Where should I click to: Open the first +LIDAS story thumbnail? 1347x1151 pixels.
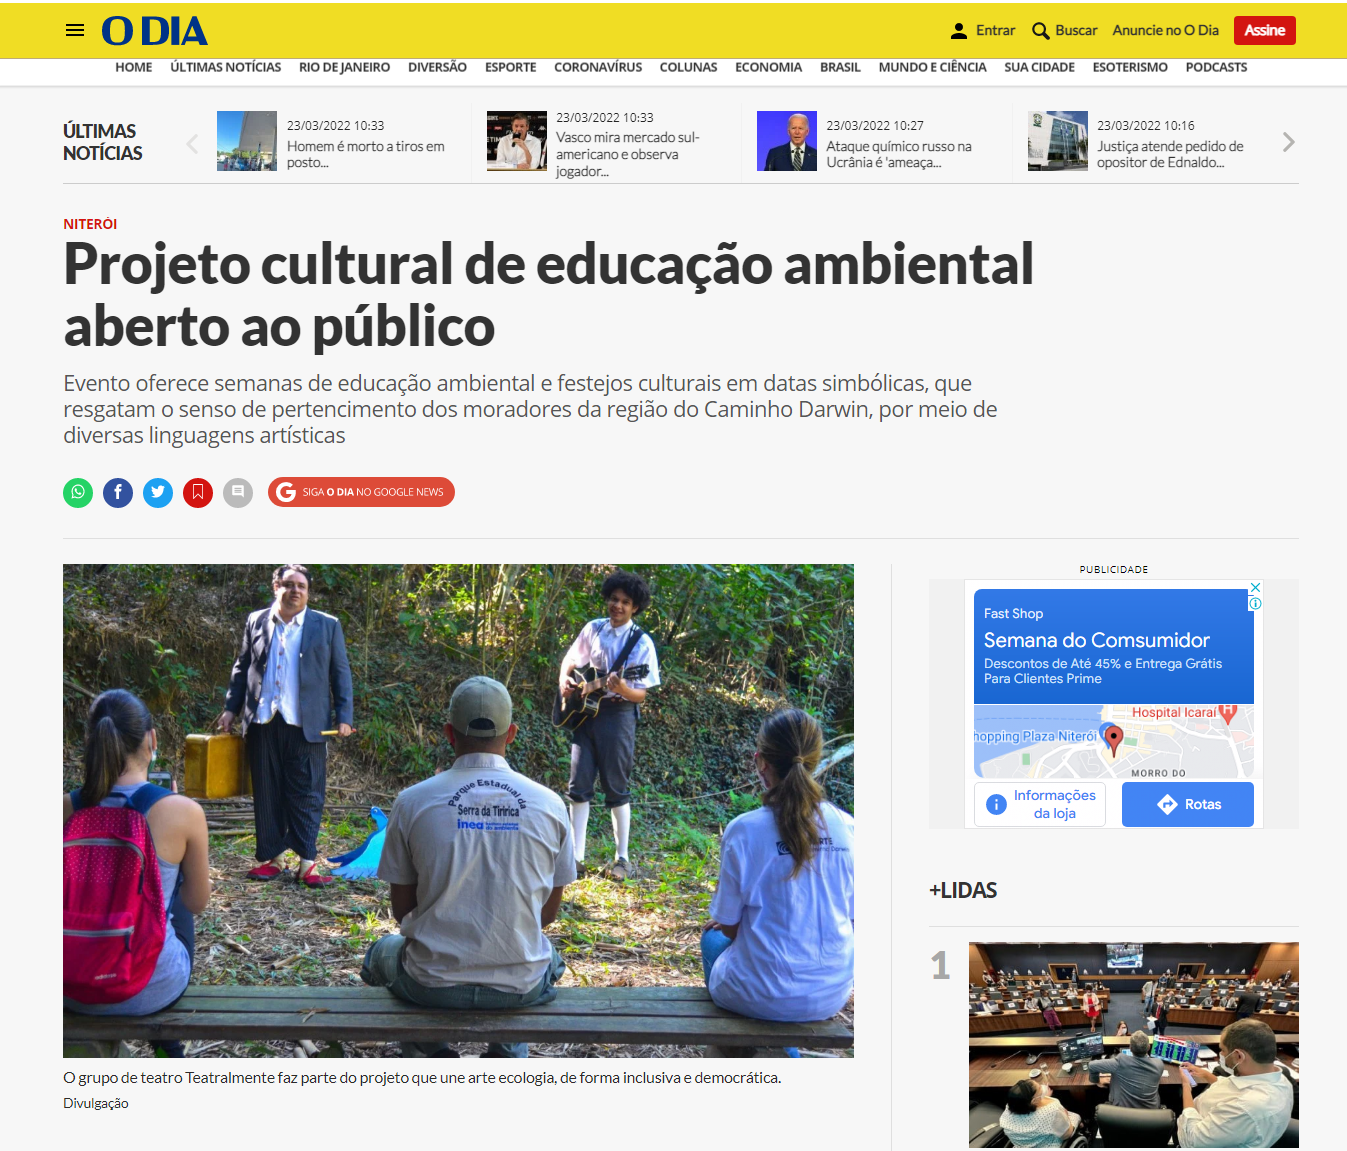click(1134, 1045)
